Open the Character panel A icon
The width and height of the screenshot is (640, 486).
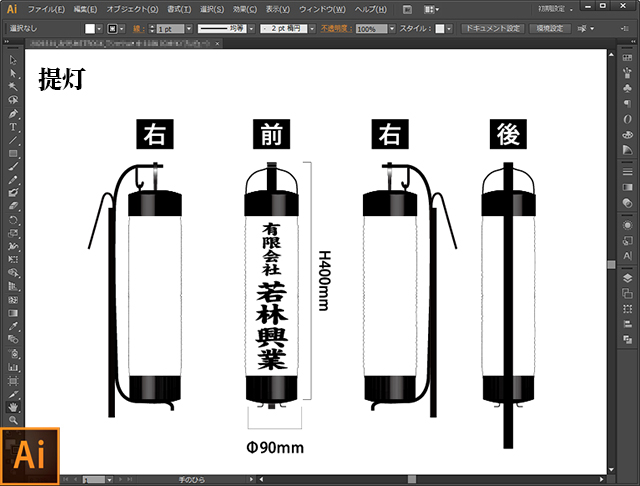pos(627,256)
